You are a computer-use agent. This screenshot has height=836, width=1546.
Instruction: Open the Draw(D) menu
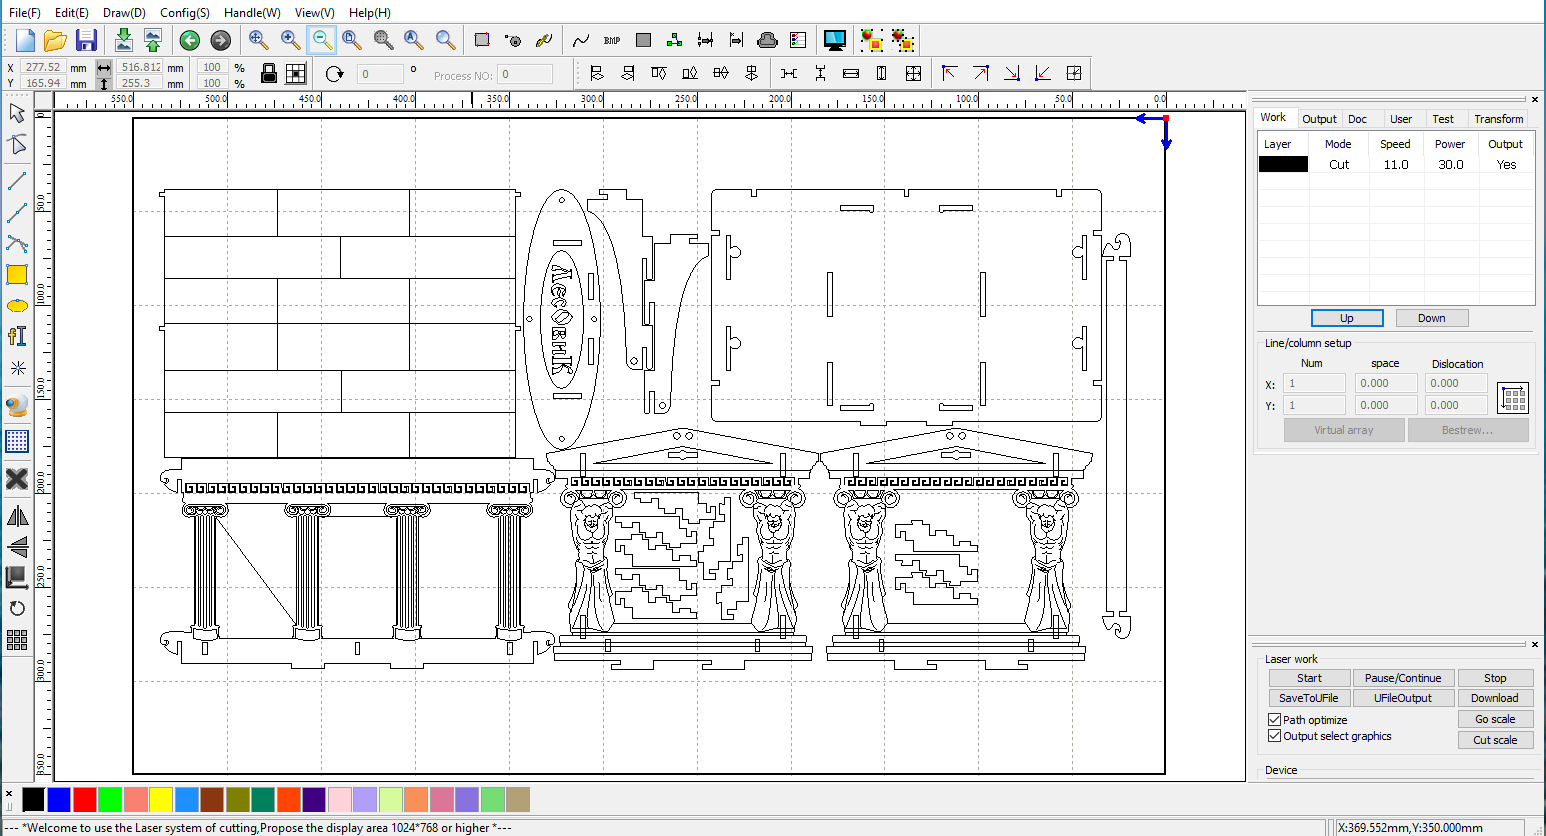[124, 13]
